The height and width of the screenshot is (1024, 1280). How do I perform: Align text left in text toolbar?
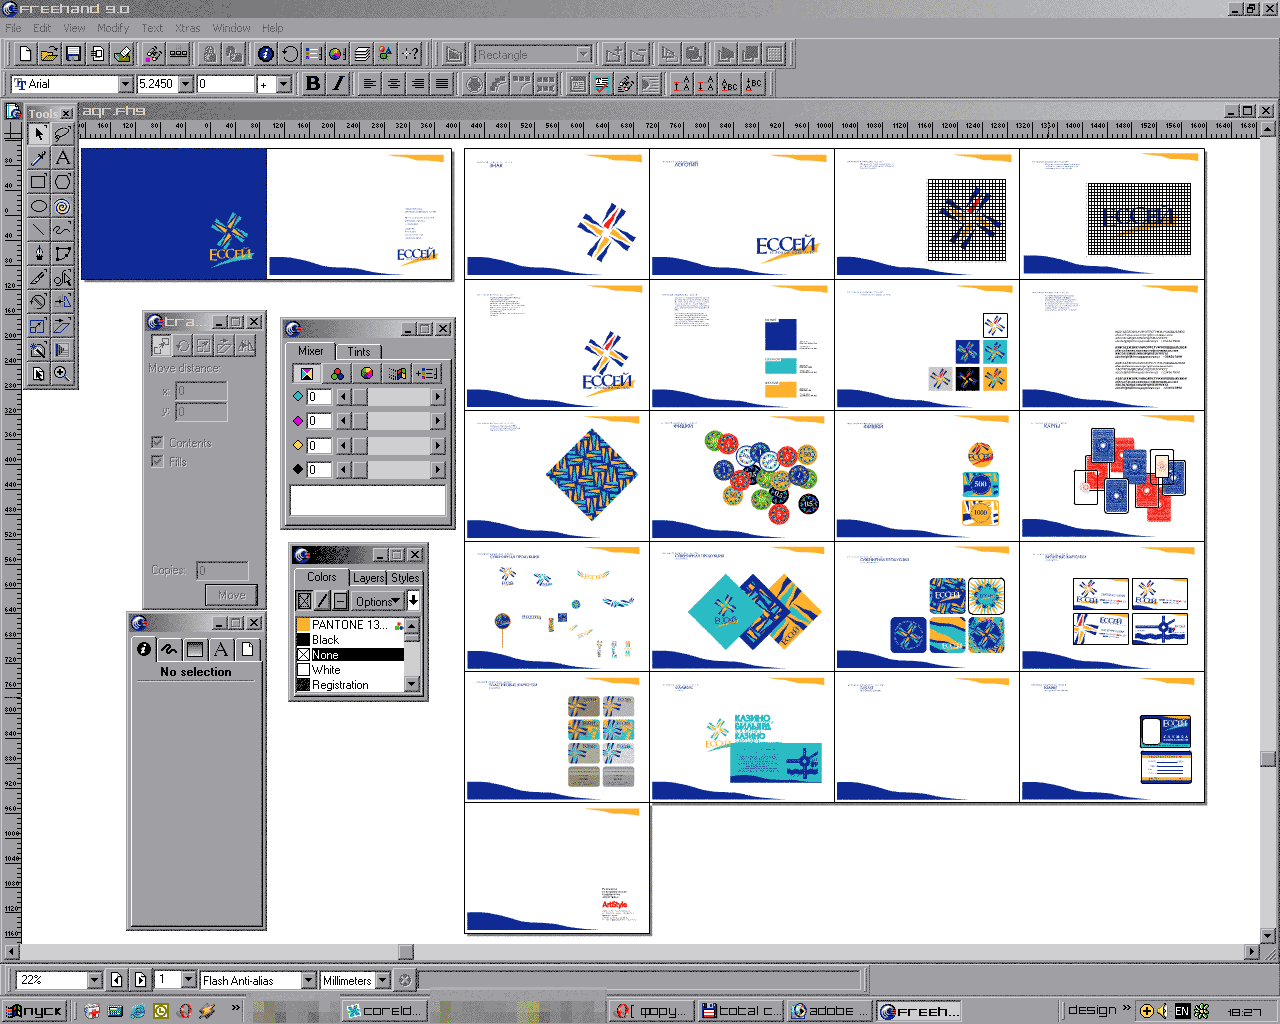pyautogui.click(x=370, y=83)
